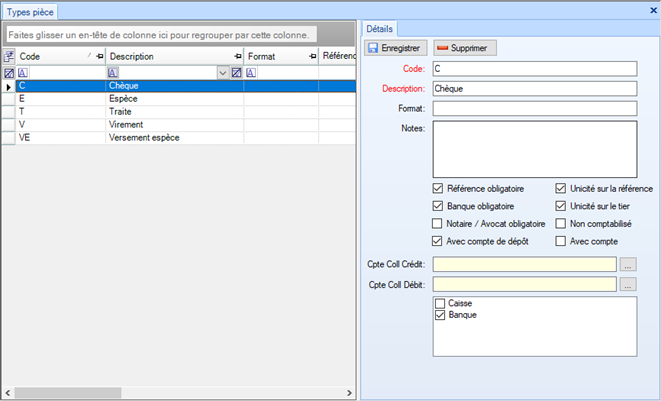Click the filter operator icon under Format column
This screenshot has width=661, height=401.
(252, 73)
